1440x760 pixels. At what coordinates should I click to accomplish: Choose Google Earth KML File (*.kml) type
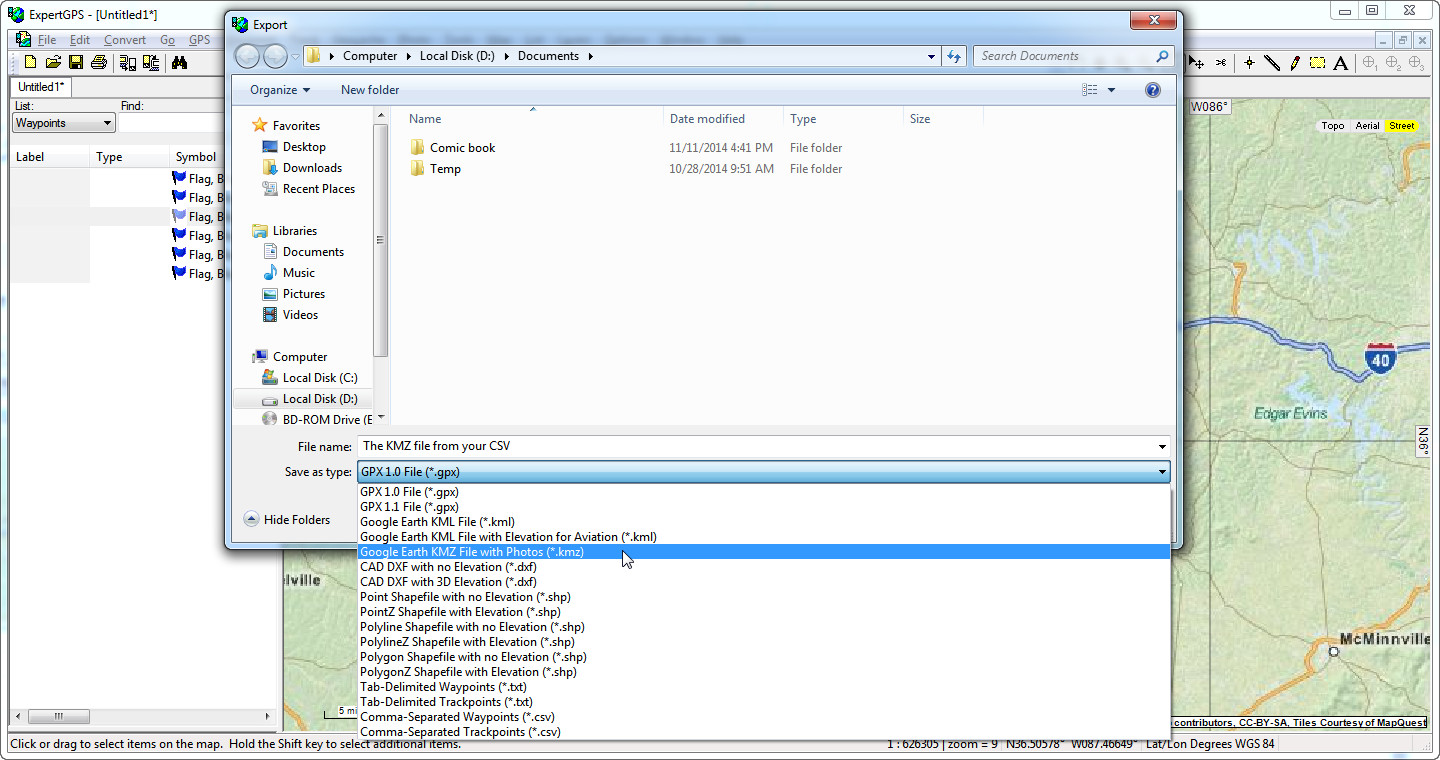click(764, 522)
